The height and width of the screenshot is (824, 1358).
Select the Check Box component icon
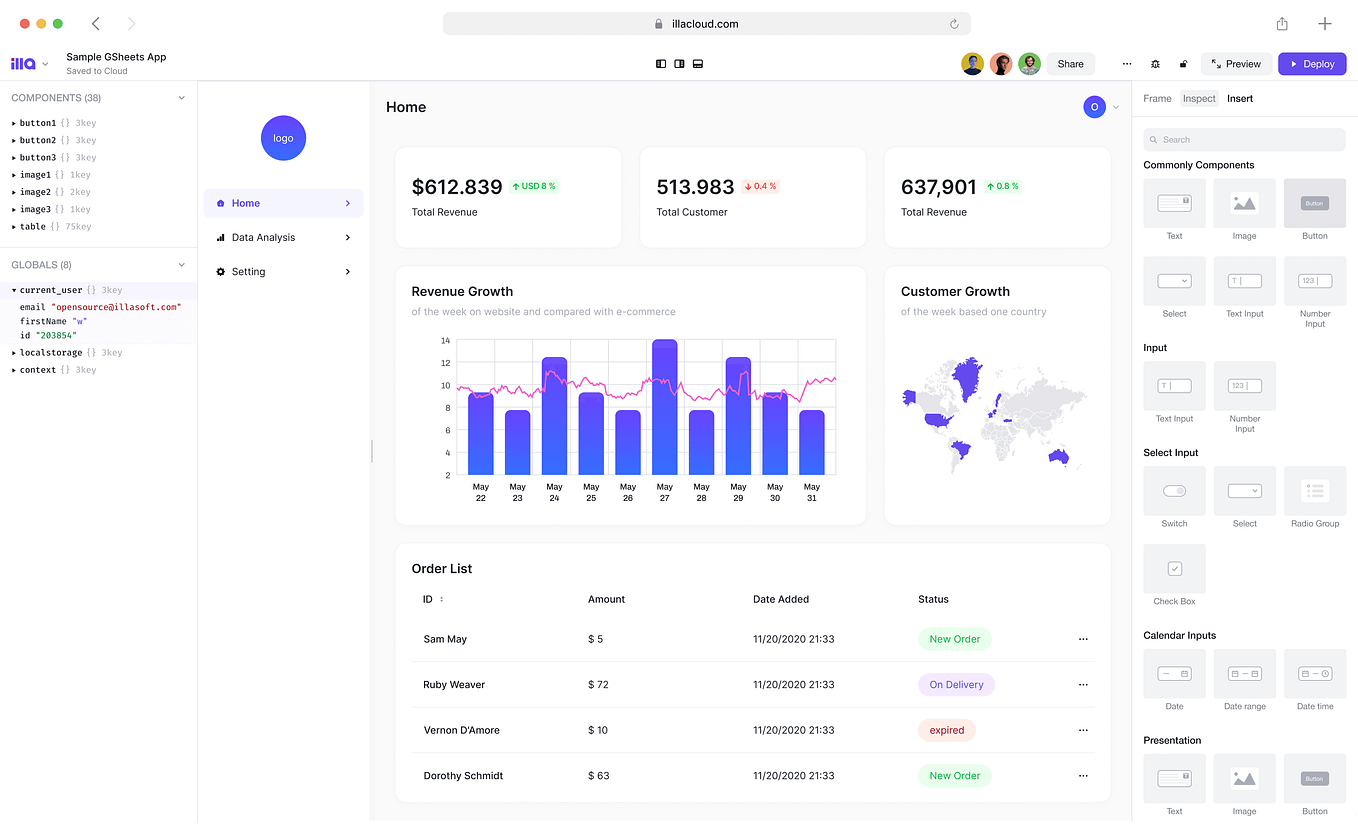tap(1174, 569)
